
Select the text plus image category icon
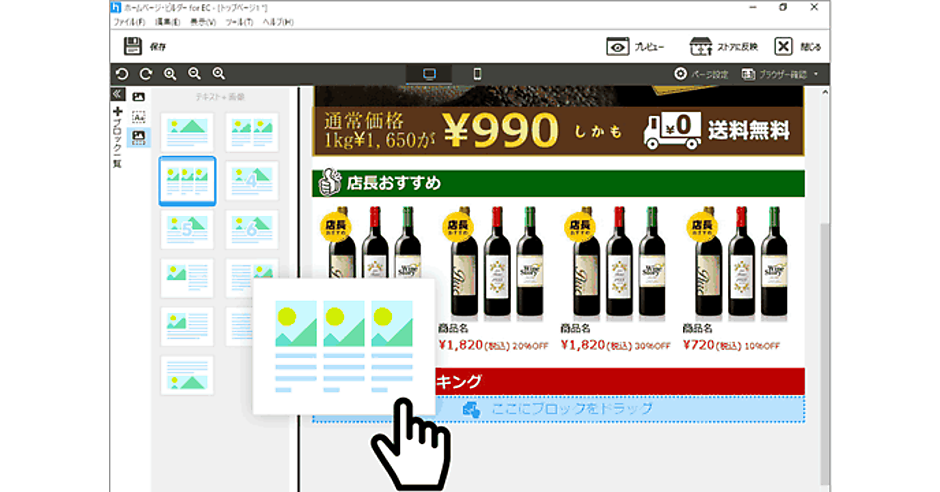[x=139, y=136]
